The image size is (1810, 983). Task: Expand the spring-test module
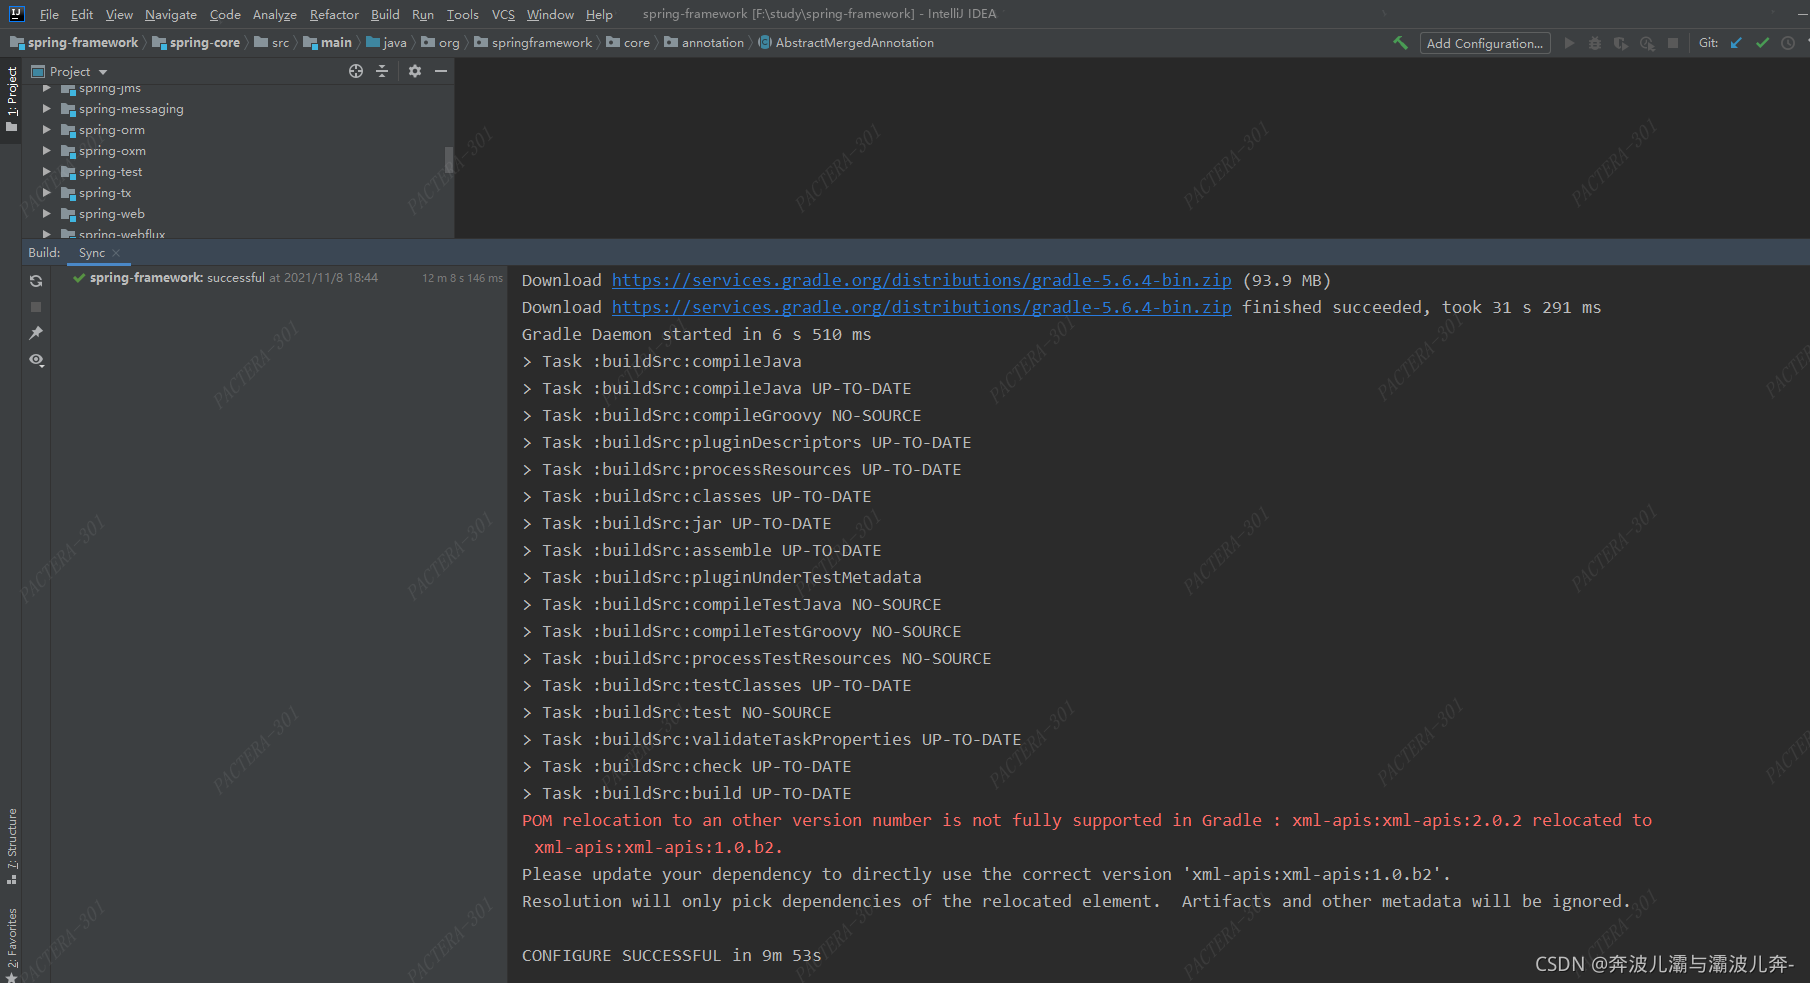pos(46,172)
